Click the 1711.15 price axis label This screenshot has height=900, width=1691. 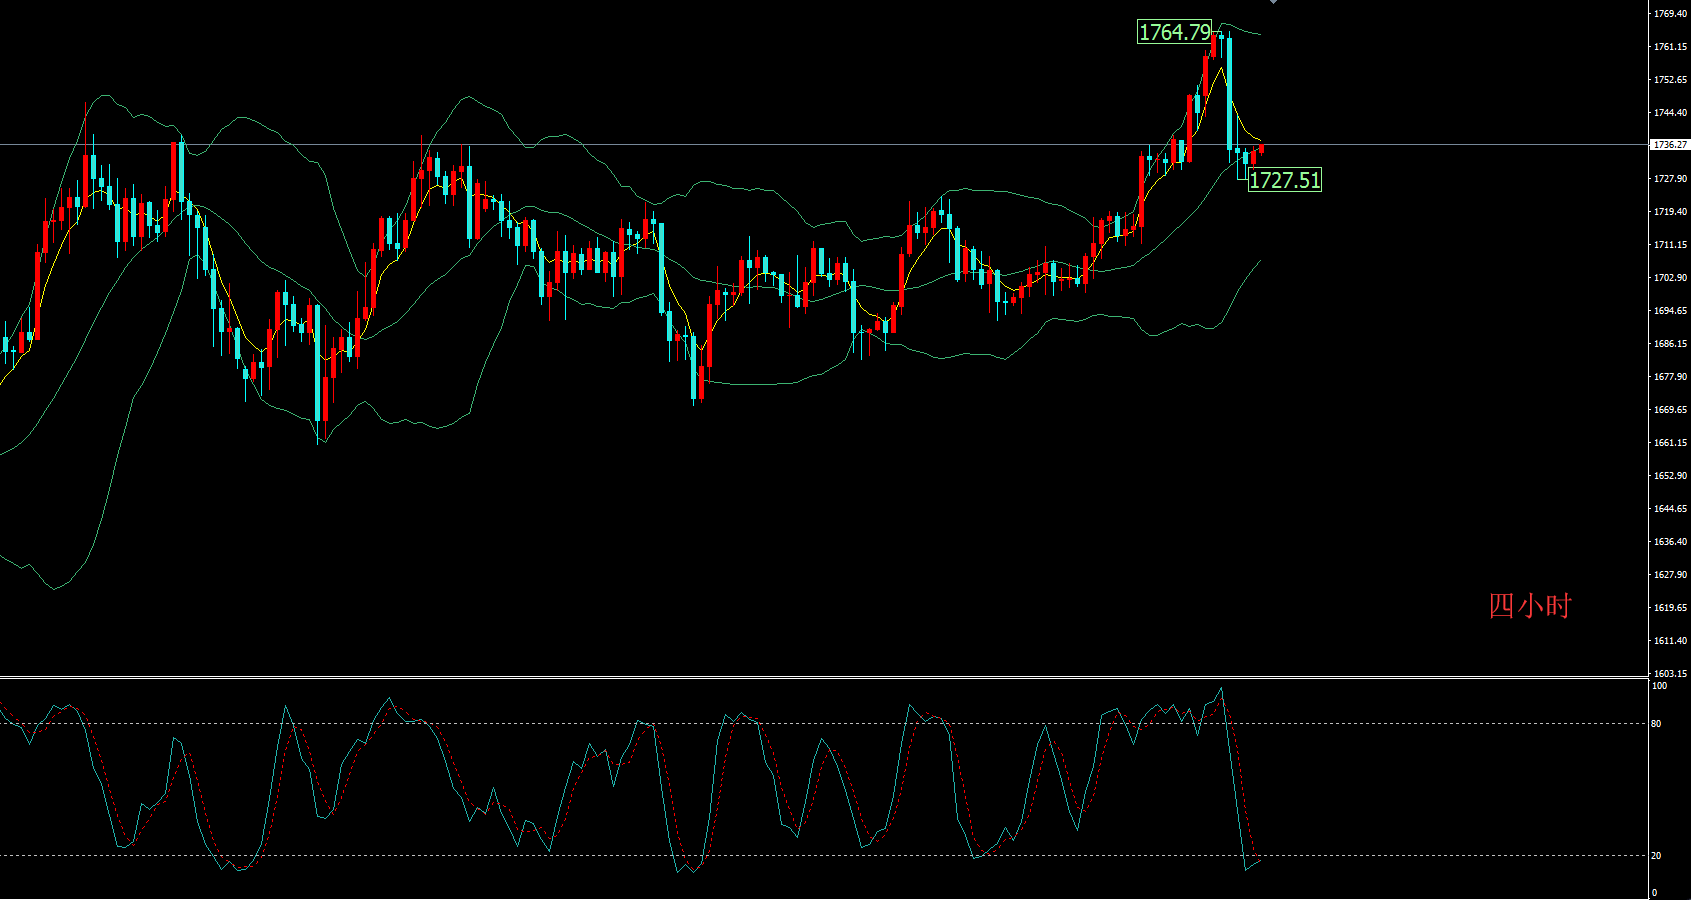tap(1670, 245)
